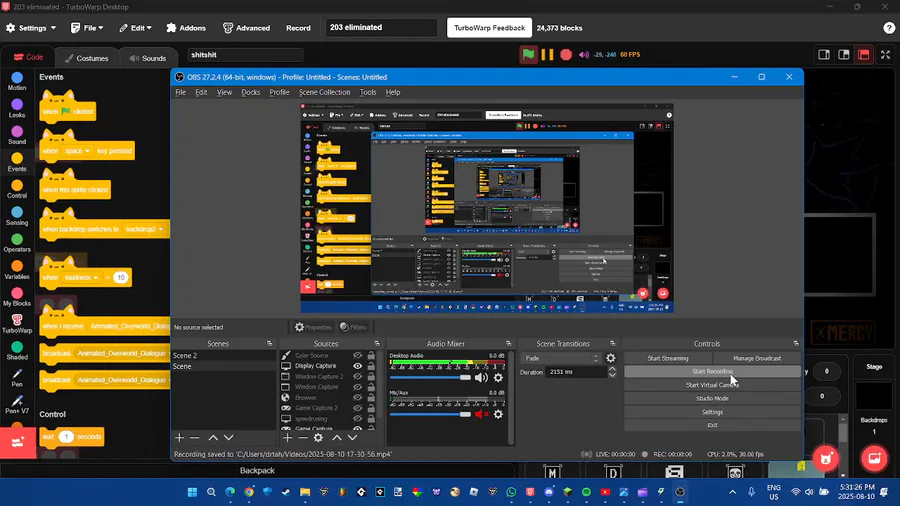Adjust the Mic/Aux volume slider

point(430,414)
